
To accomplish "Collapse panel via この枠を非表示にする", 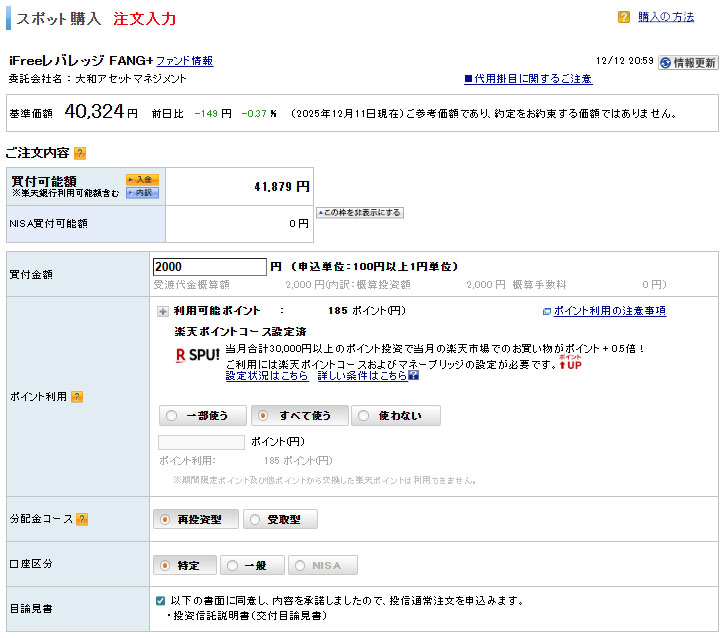I will click(359, 213).
